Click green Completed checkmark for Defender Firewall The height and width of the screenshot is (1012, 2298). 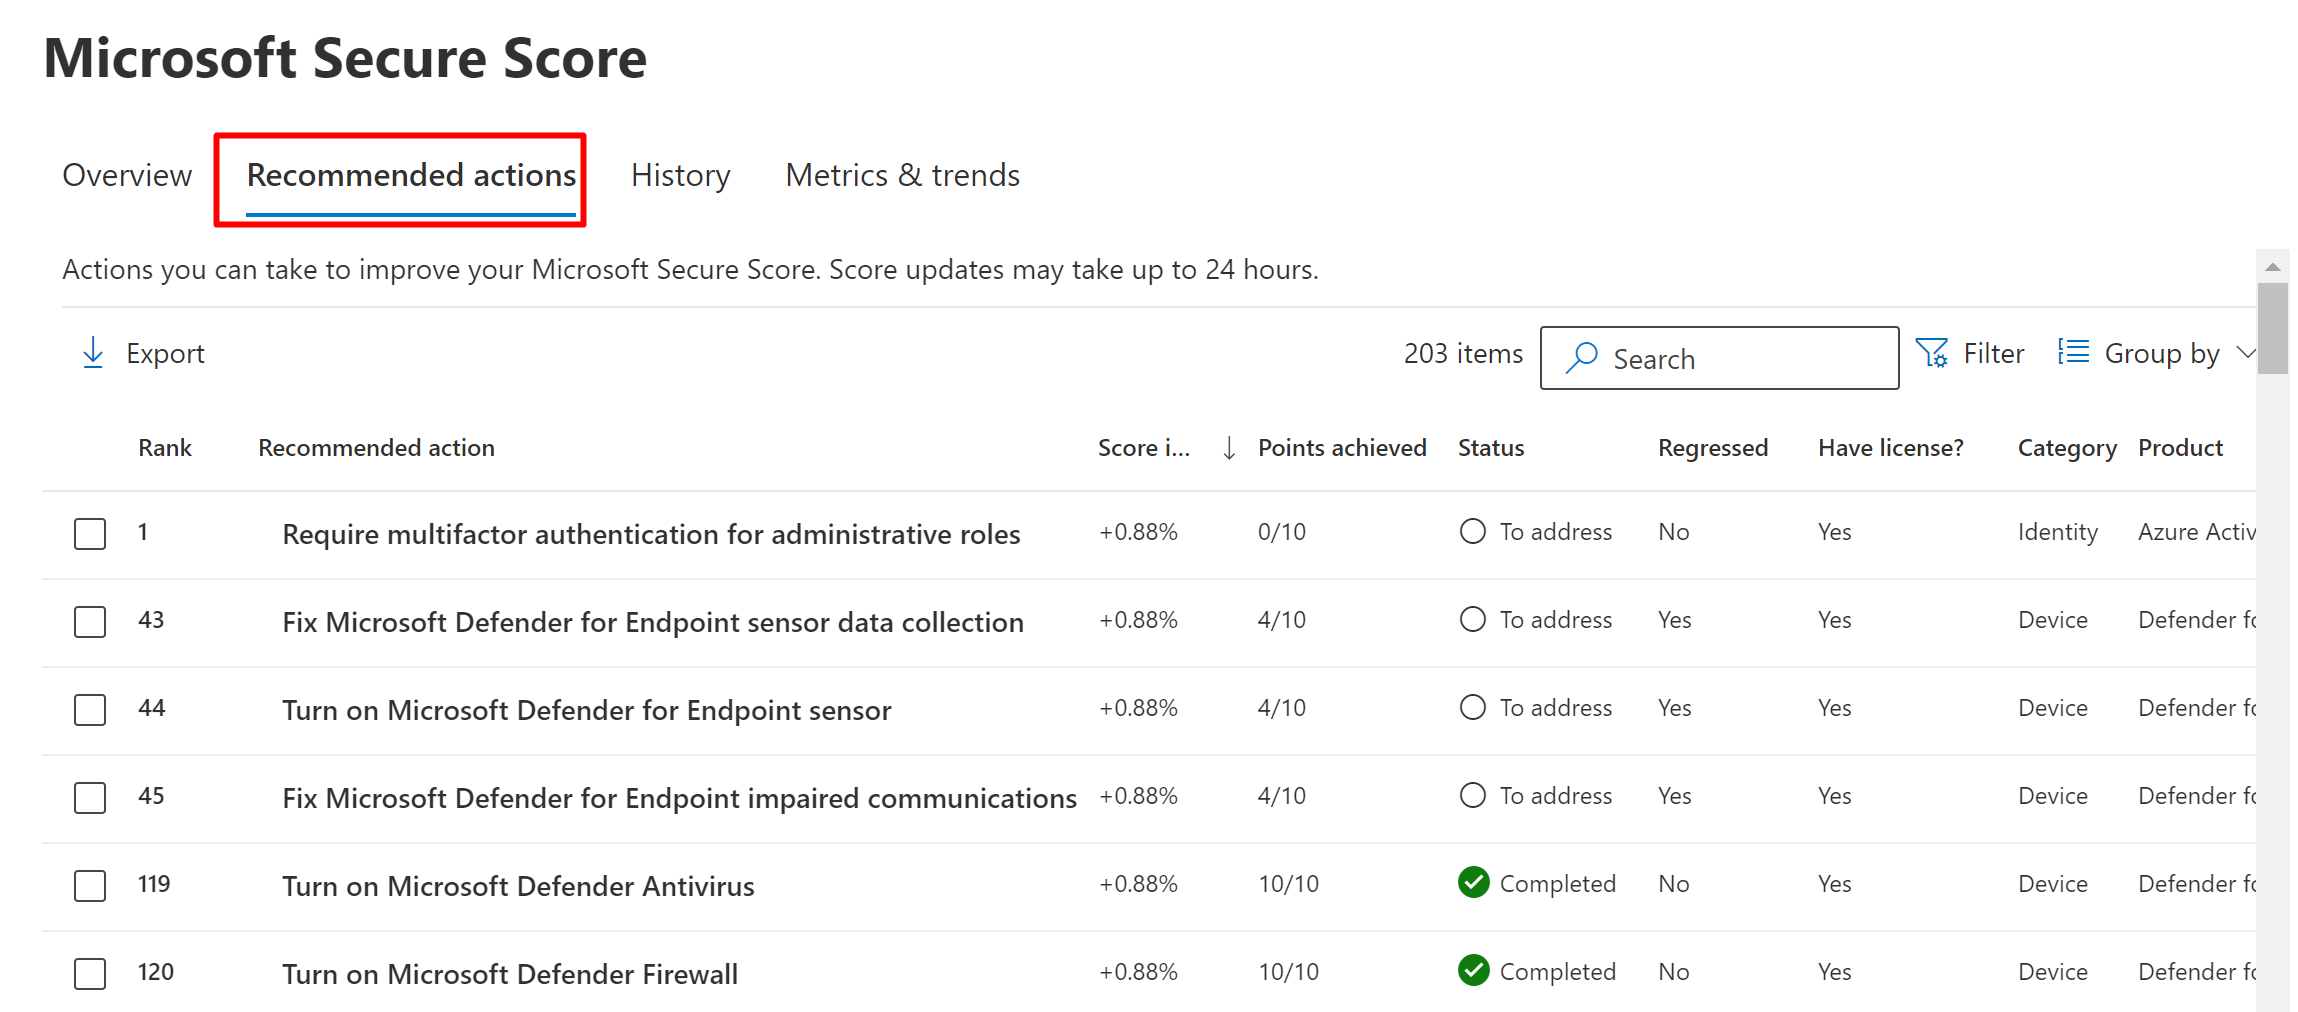coord(1473,971)
